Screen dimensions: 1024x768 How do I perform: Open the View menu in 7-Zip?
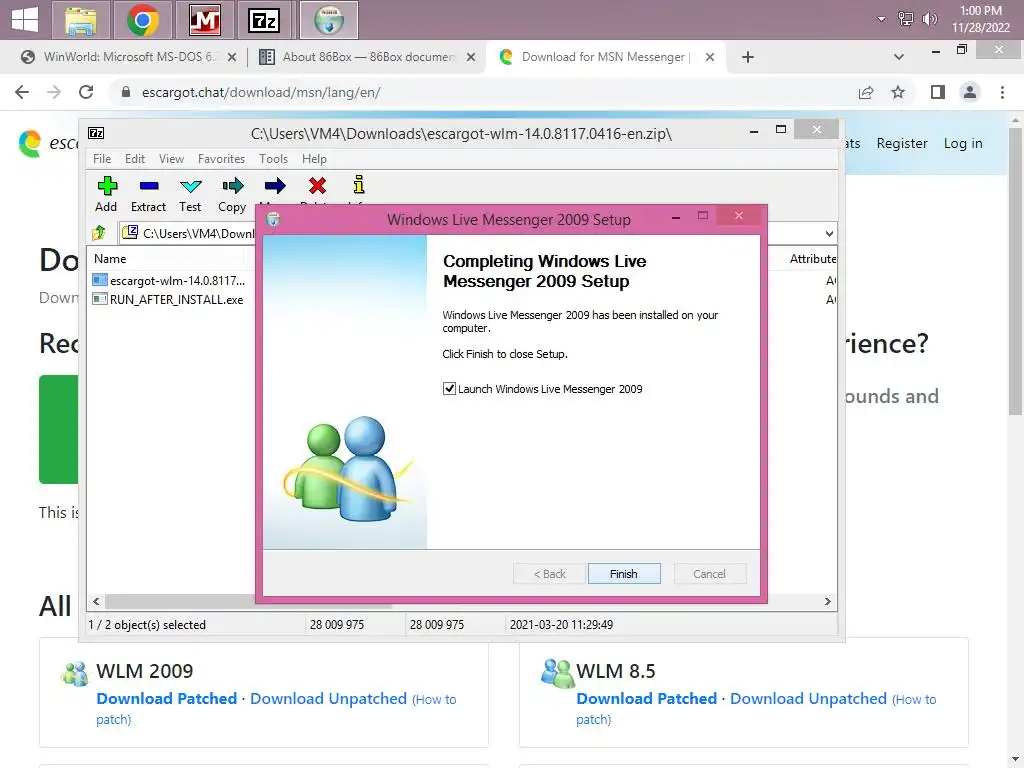[172, 159]
